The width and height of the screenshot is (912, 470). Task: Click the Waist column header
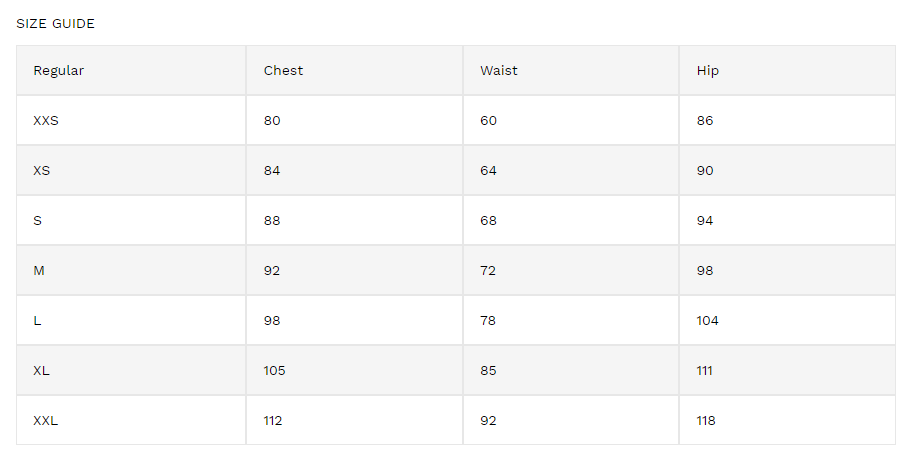click(x=498, y=71)
